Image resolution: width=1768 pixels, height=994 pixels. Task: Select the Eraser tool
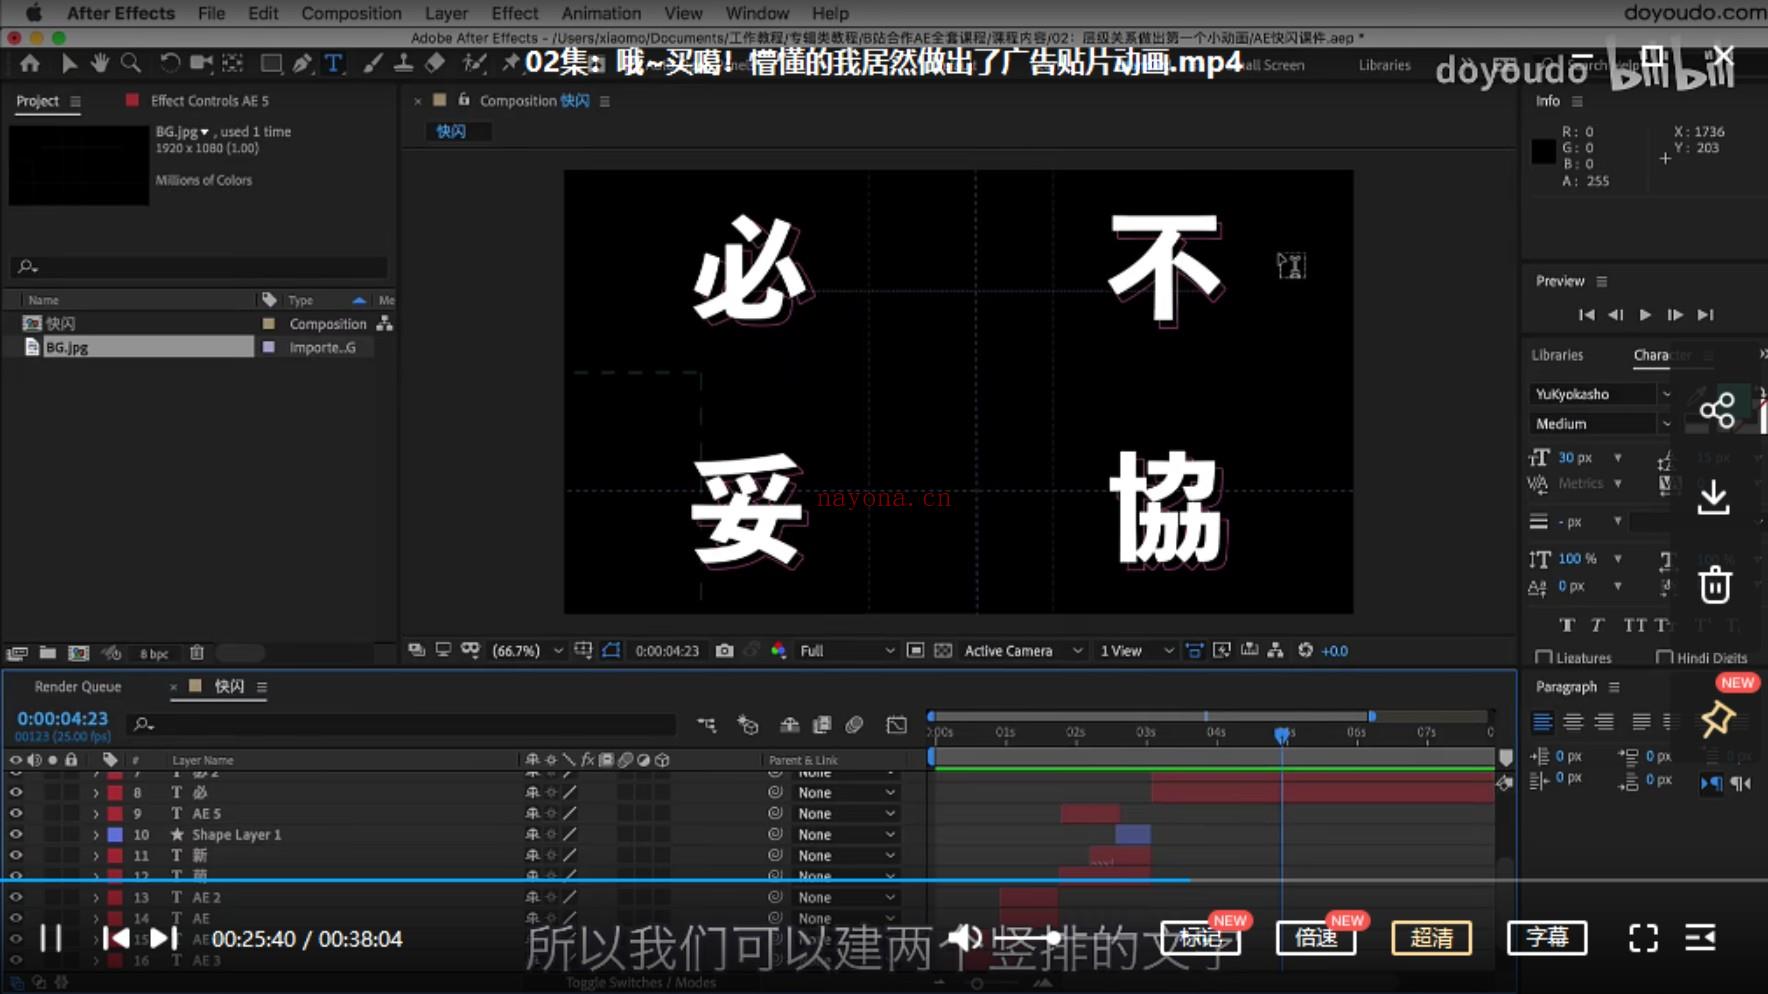434,63
